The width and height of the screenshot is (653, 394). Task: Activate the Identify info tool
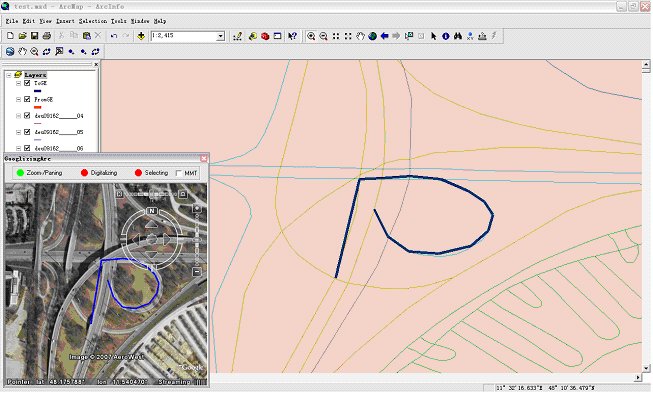click(x=446, y=36)
